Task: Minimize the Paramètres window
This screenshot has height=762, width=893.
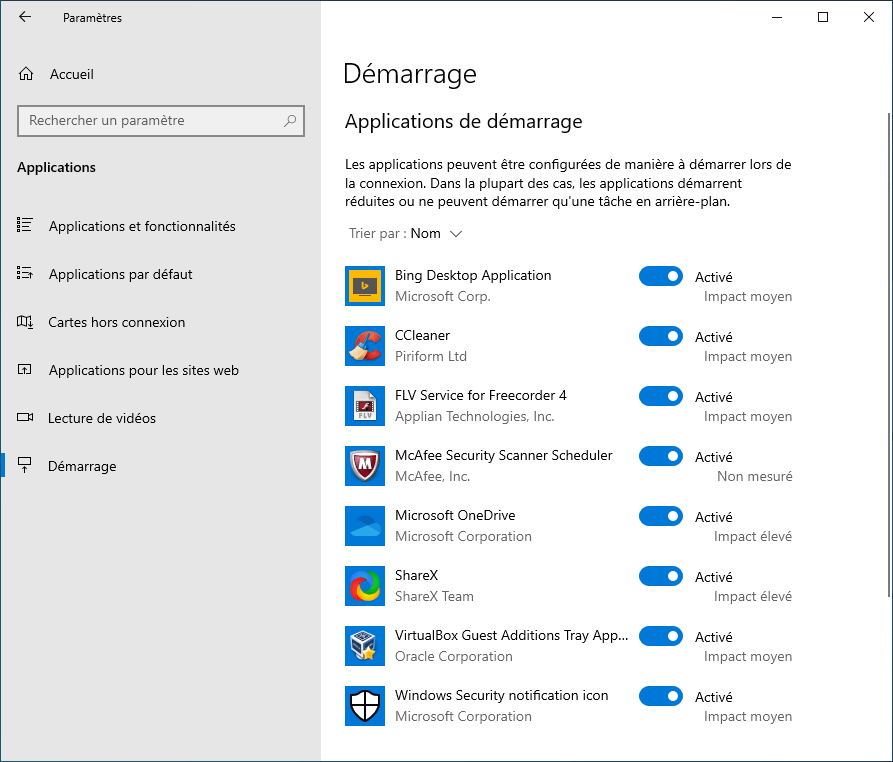Action: pos(777,17)
